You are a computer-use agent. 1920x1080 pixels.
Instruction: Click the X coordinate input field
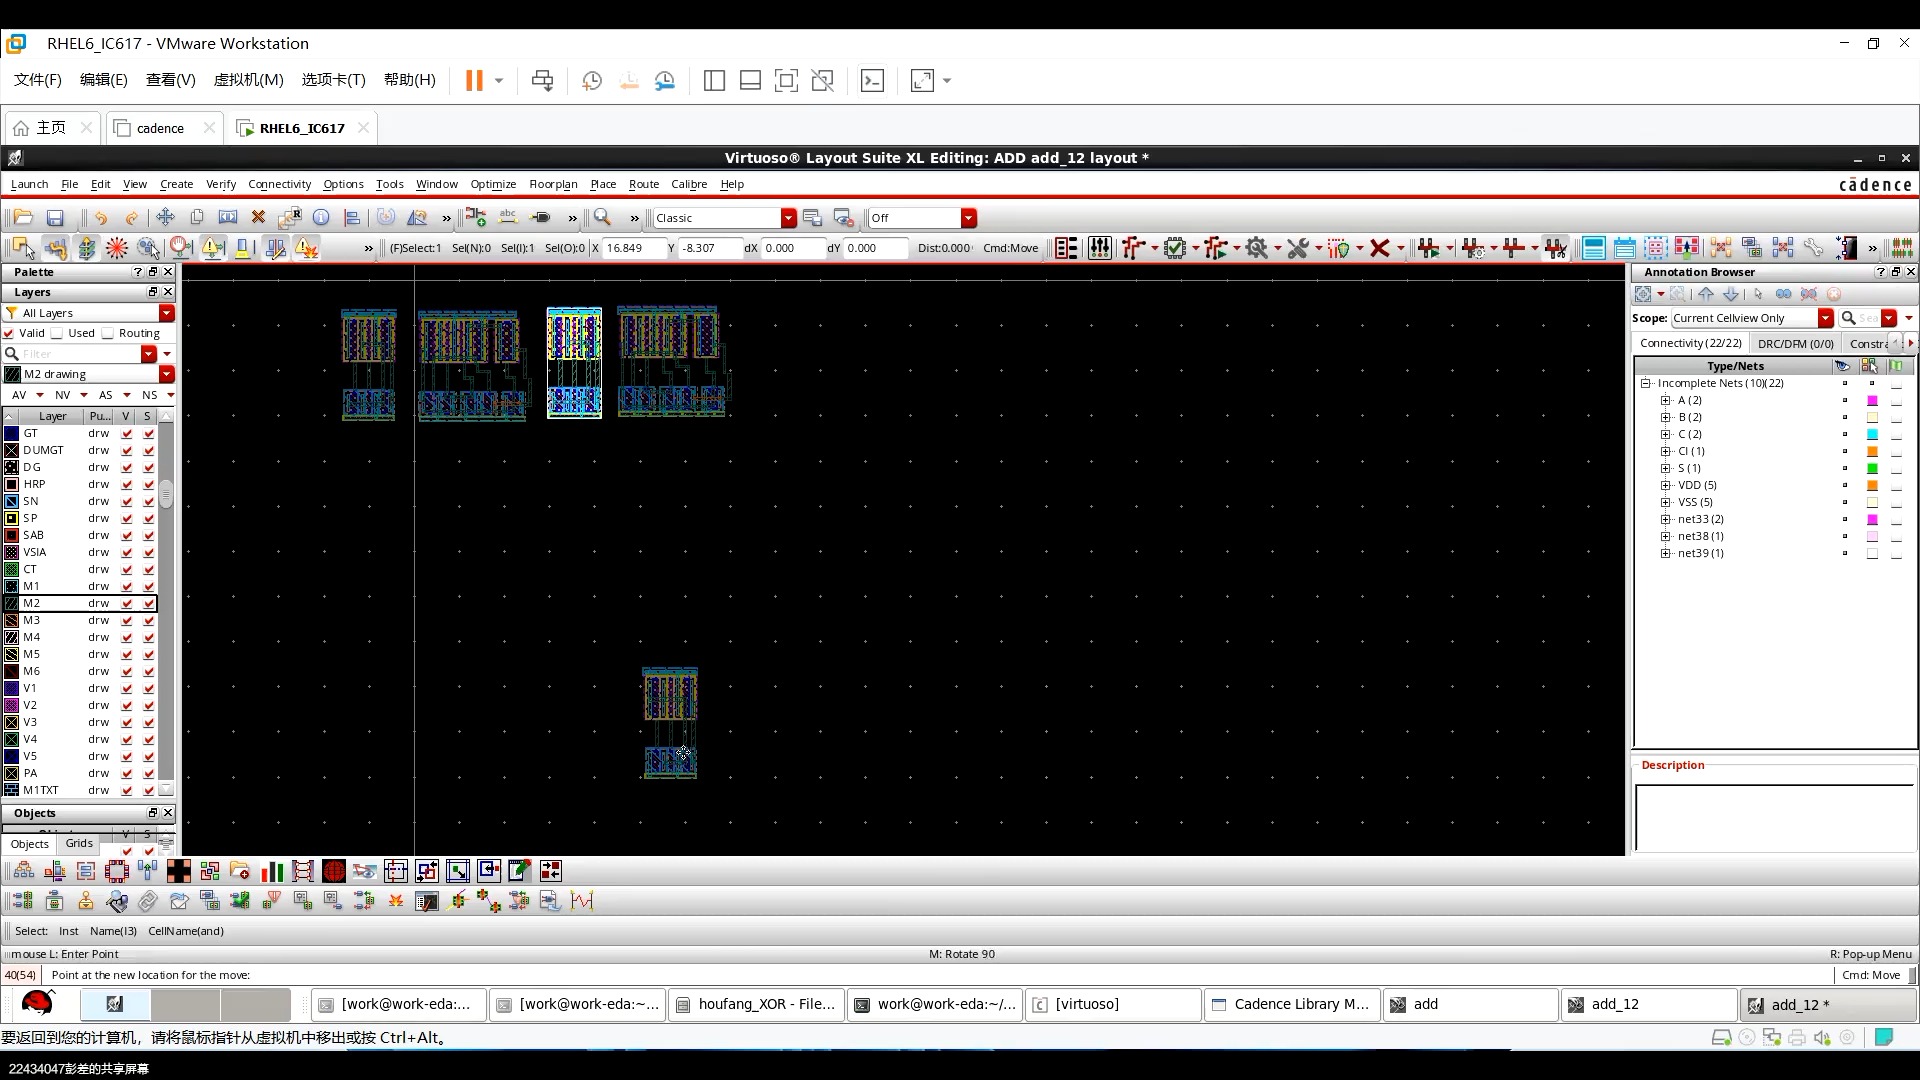point(633,248)
